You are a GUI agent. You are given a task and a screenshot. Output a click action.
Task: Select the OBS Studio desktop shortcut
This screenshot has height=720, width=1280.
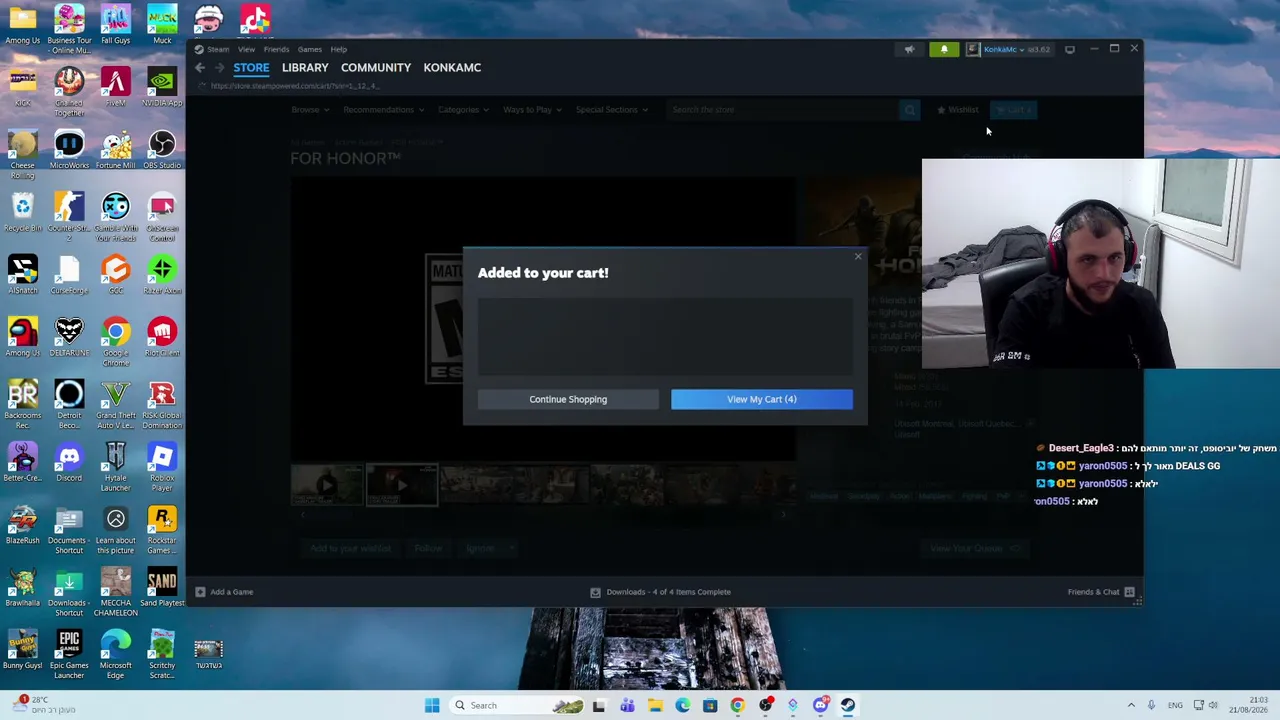click(x=162, y=150)
